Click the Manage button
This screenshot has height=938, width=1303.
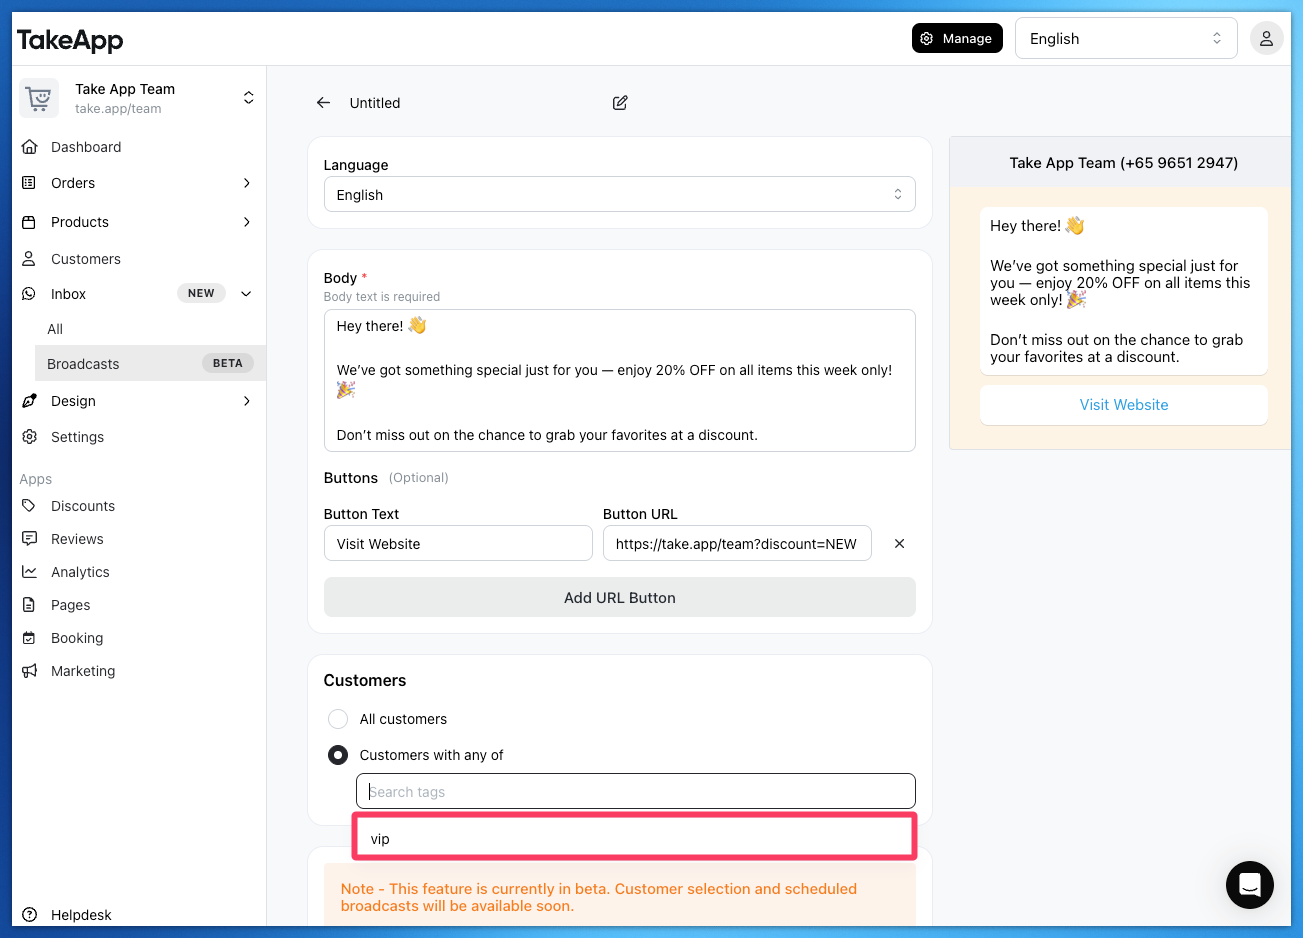[957, 38]
